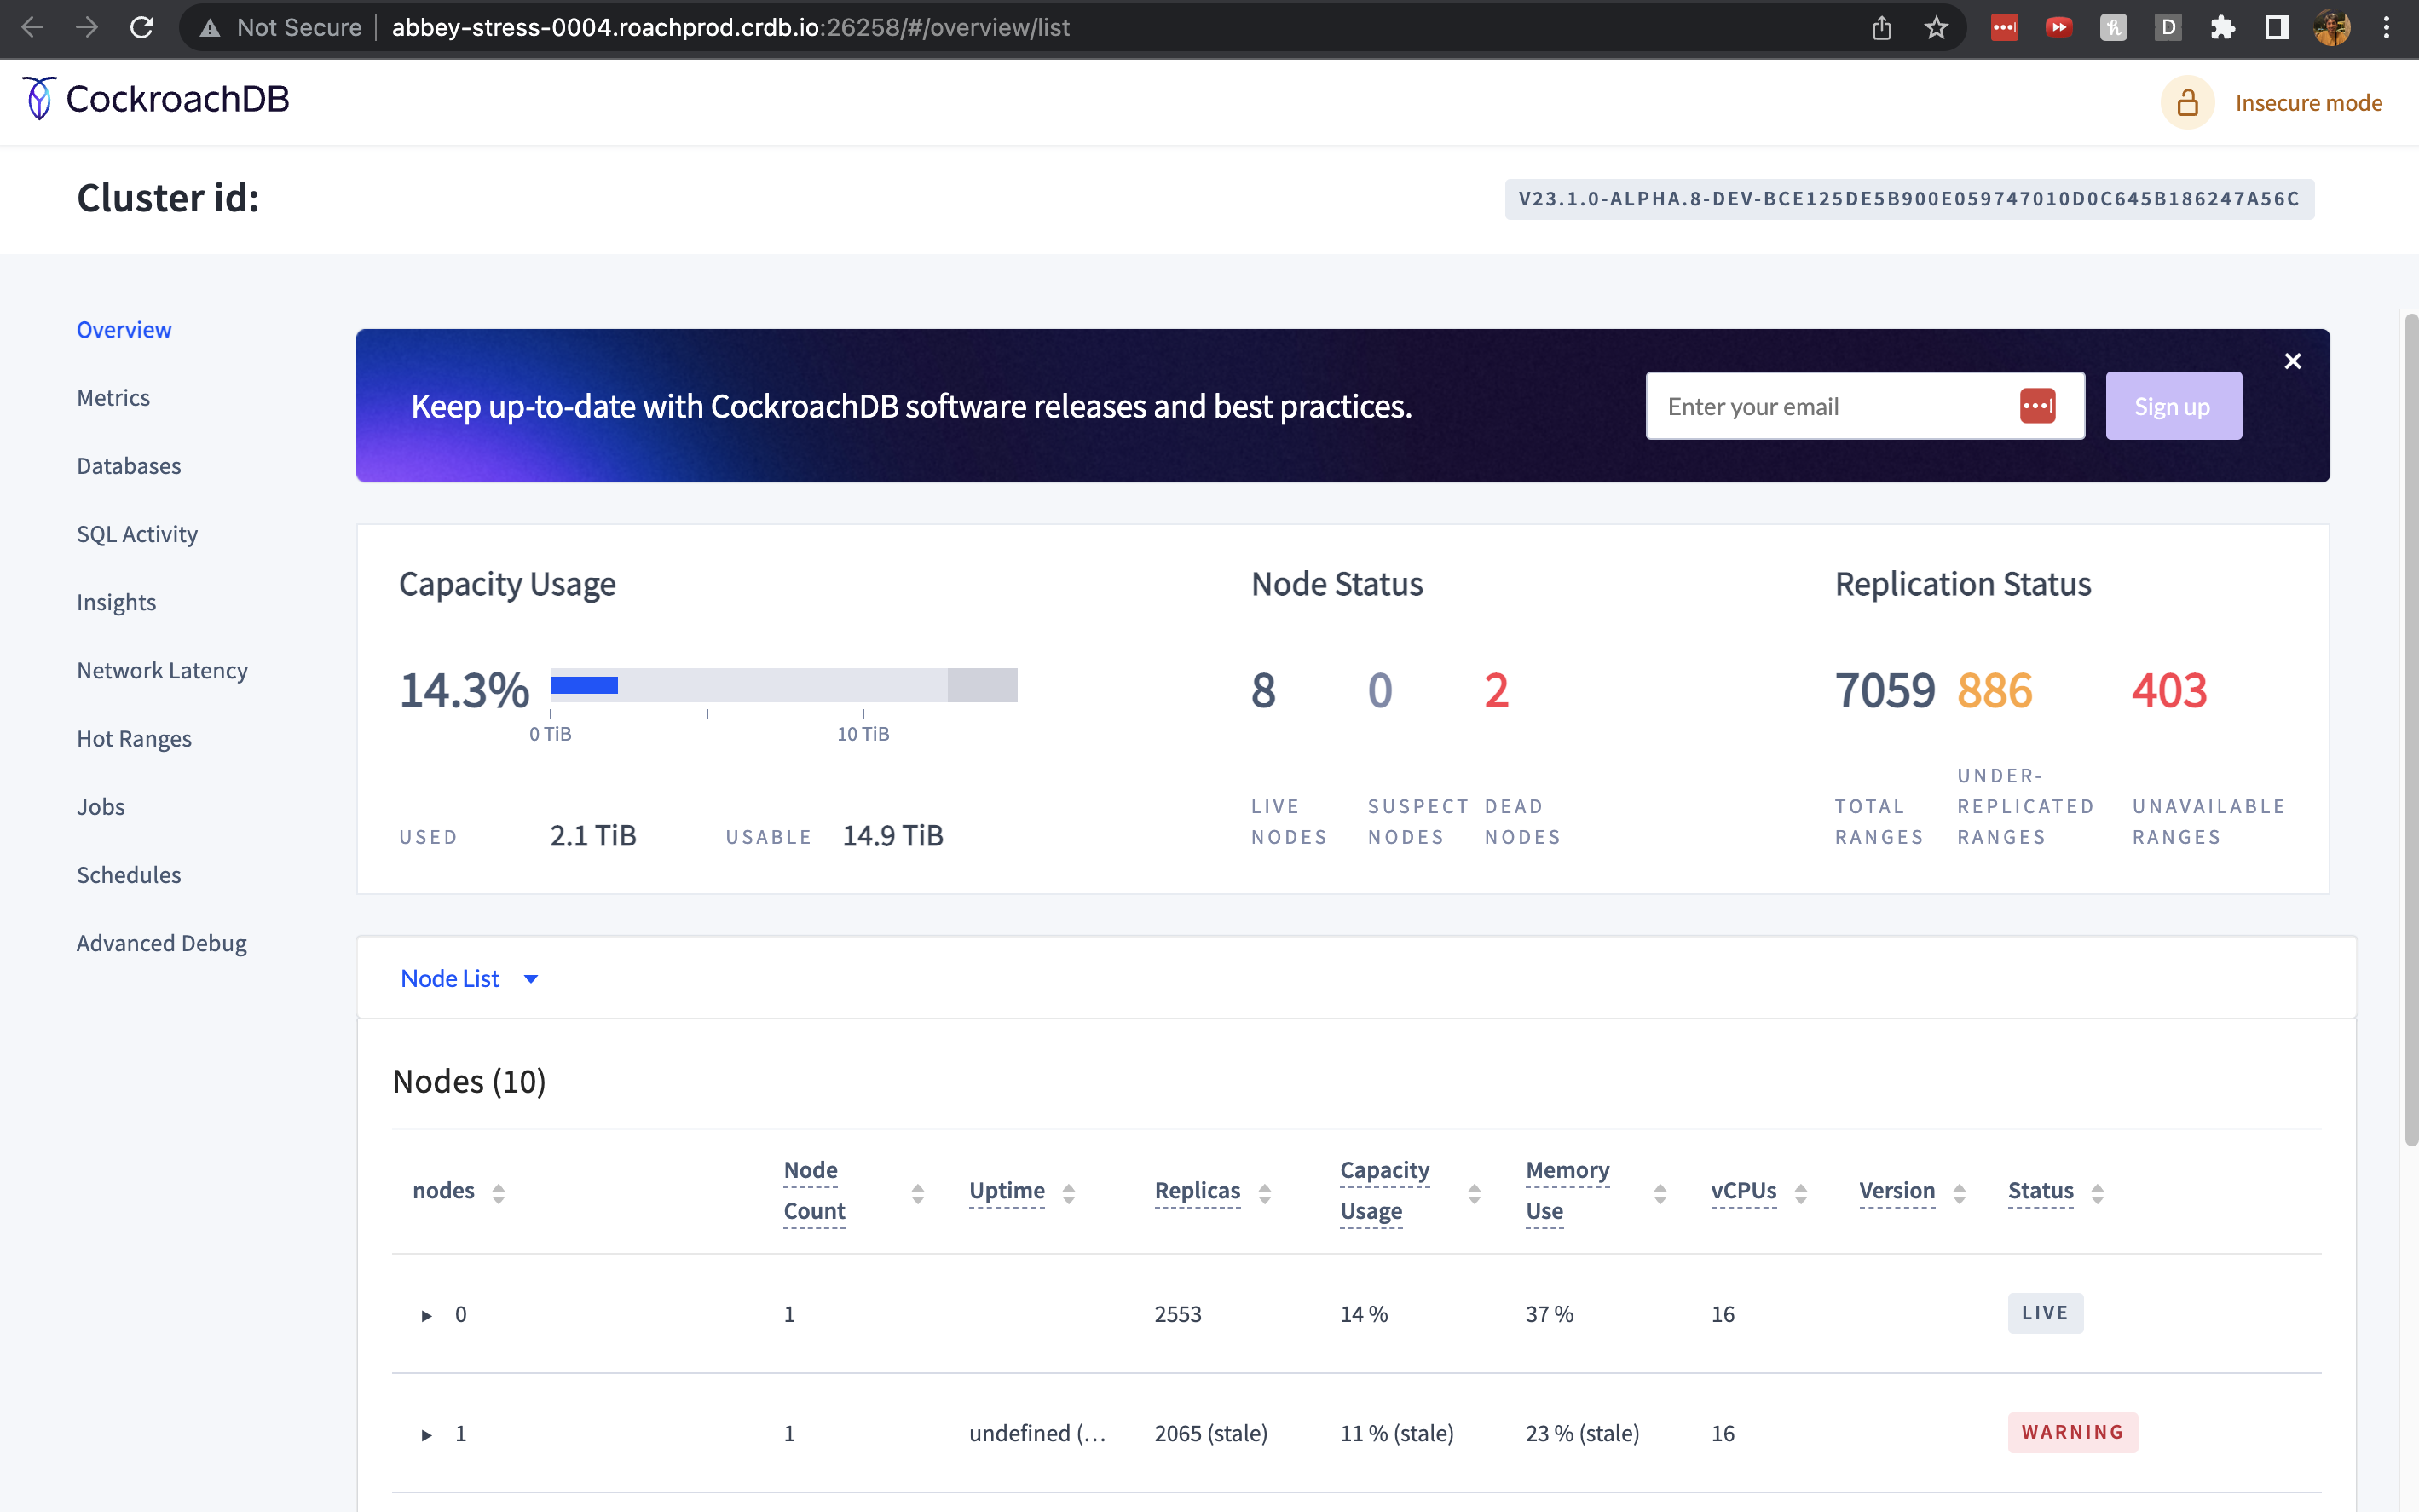Click the Enter your email field
Image resolution: width=2419 pixels, height=1512 pixels.
point(1864,406)
